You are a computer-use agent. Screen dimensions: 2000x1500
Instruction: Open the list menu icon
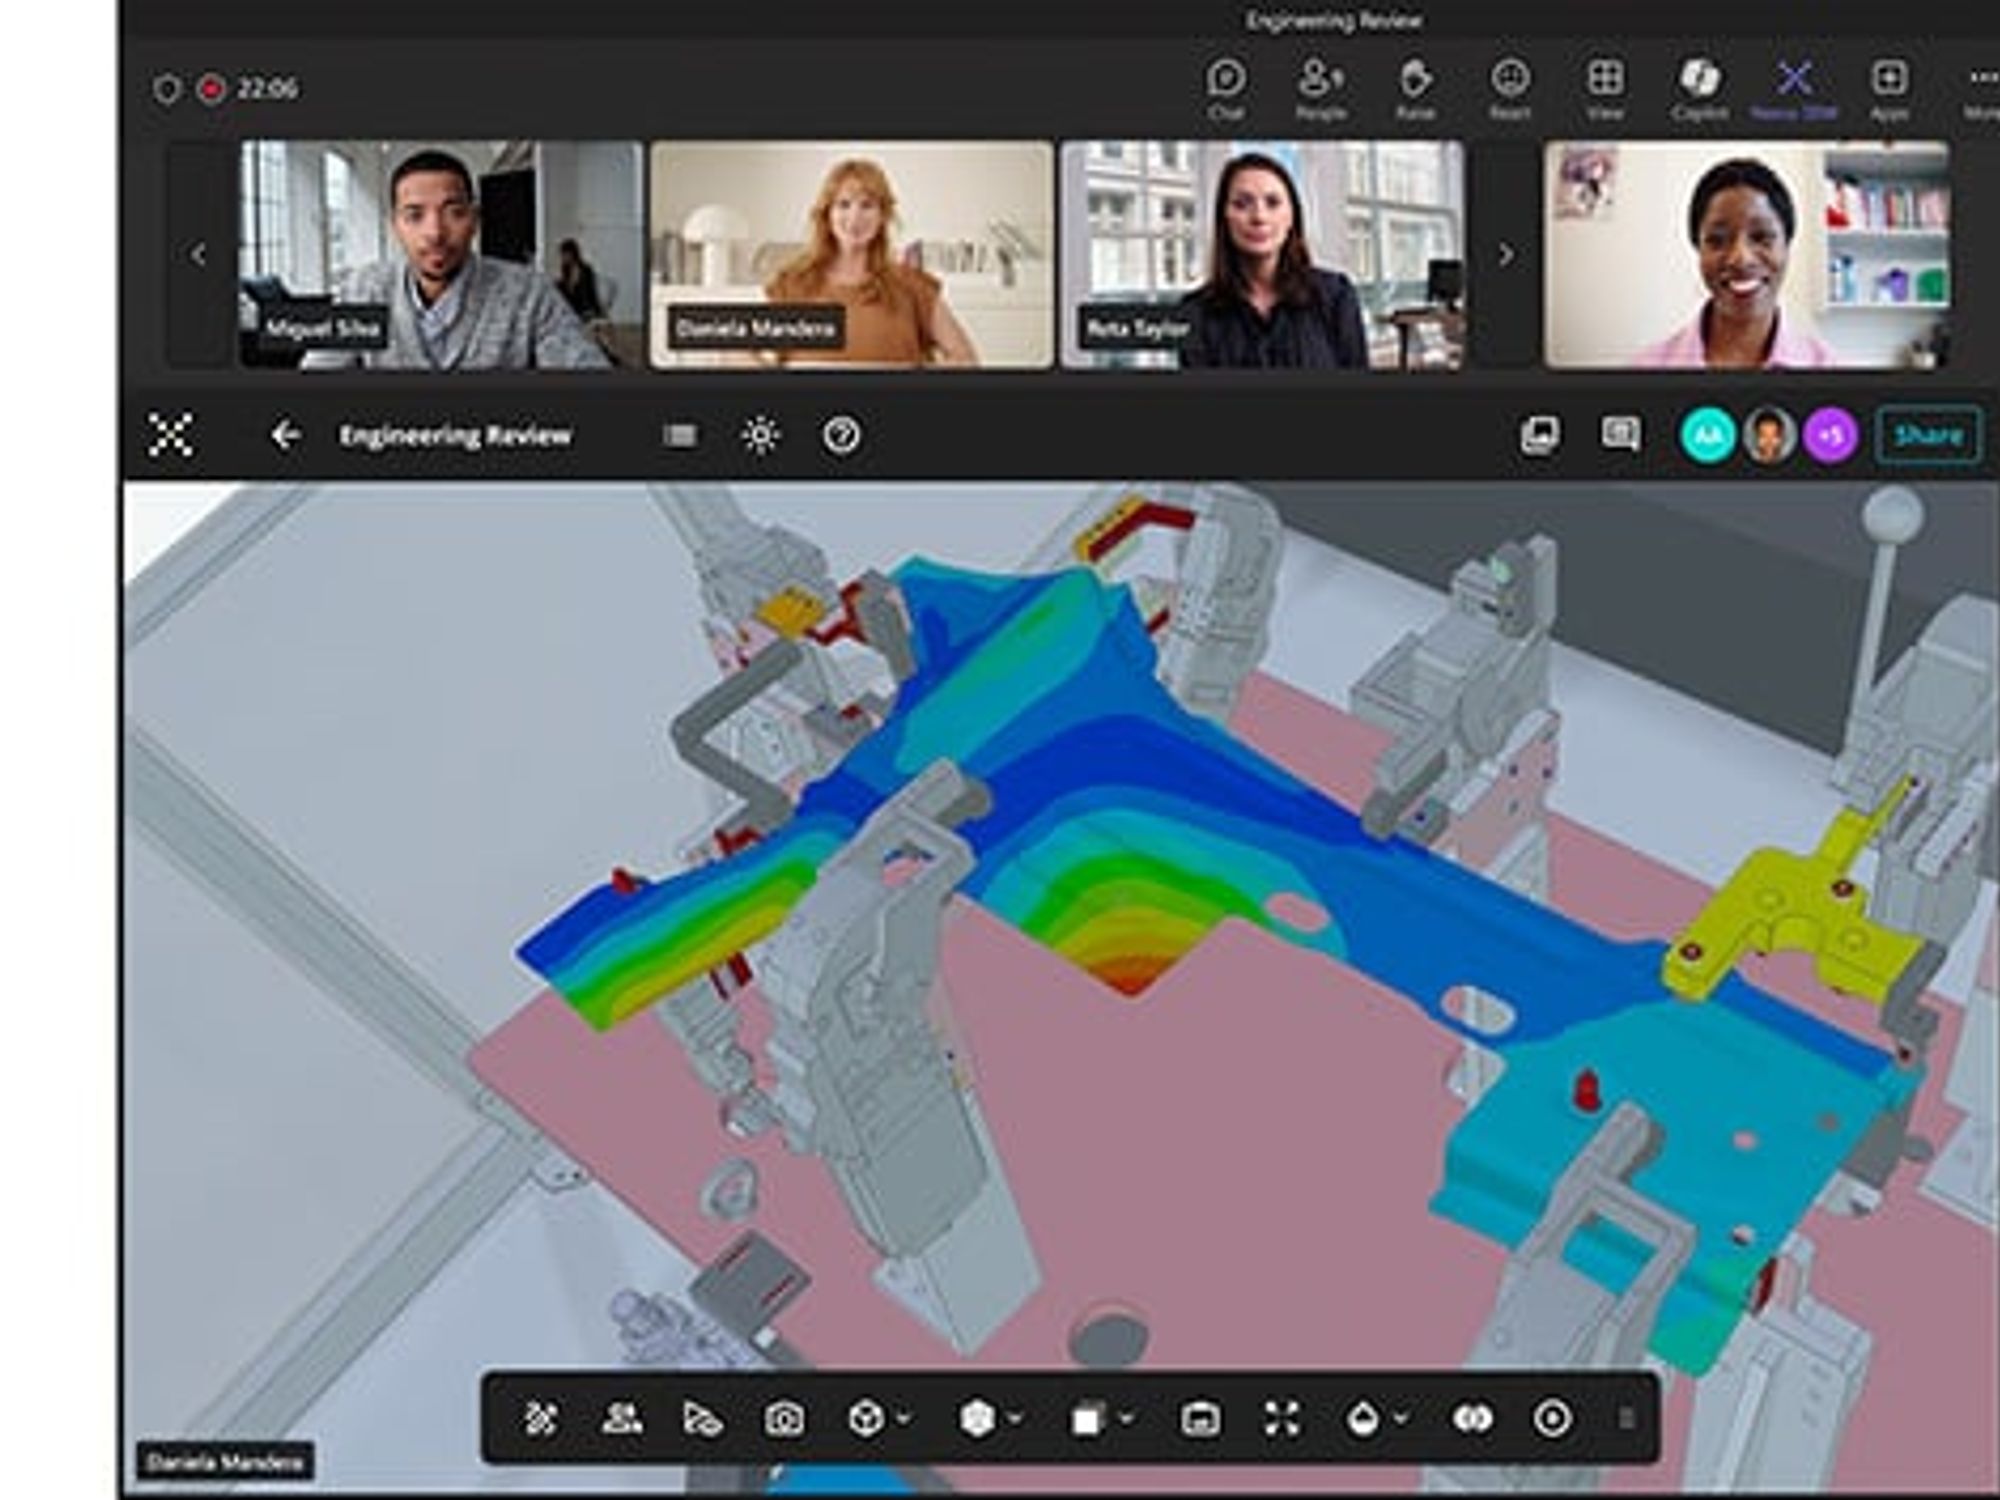pyautogui.click(x=680, y=435)
